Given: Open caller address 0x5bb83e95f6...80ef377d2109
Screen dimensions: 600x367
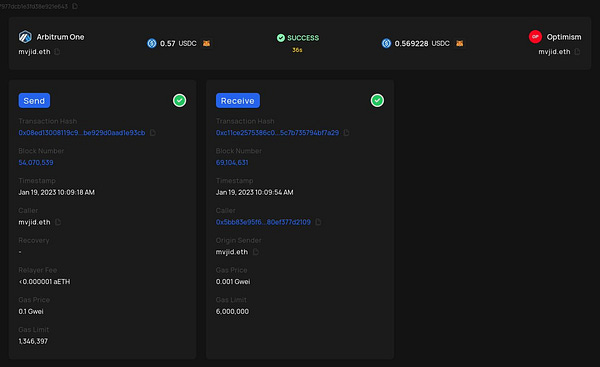Looking at the screenshot, I should (263, 222).
